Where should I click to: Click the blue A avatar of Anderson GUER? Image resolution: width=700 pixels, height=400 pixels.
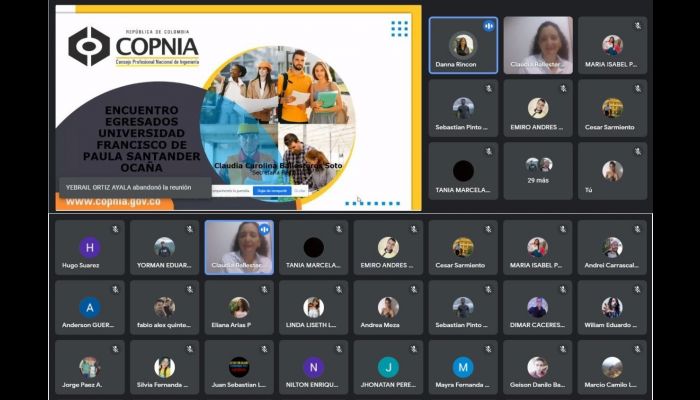click(x=90, y=307)
